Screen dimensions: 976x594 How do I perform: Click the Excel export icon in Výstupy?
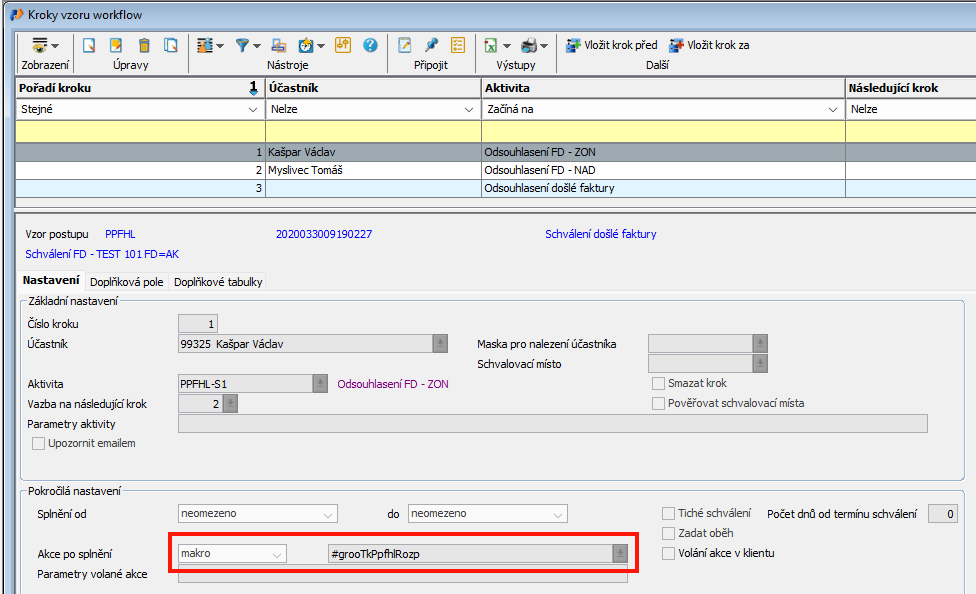click(x=491, y=46)
